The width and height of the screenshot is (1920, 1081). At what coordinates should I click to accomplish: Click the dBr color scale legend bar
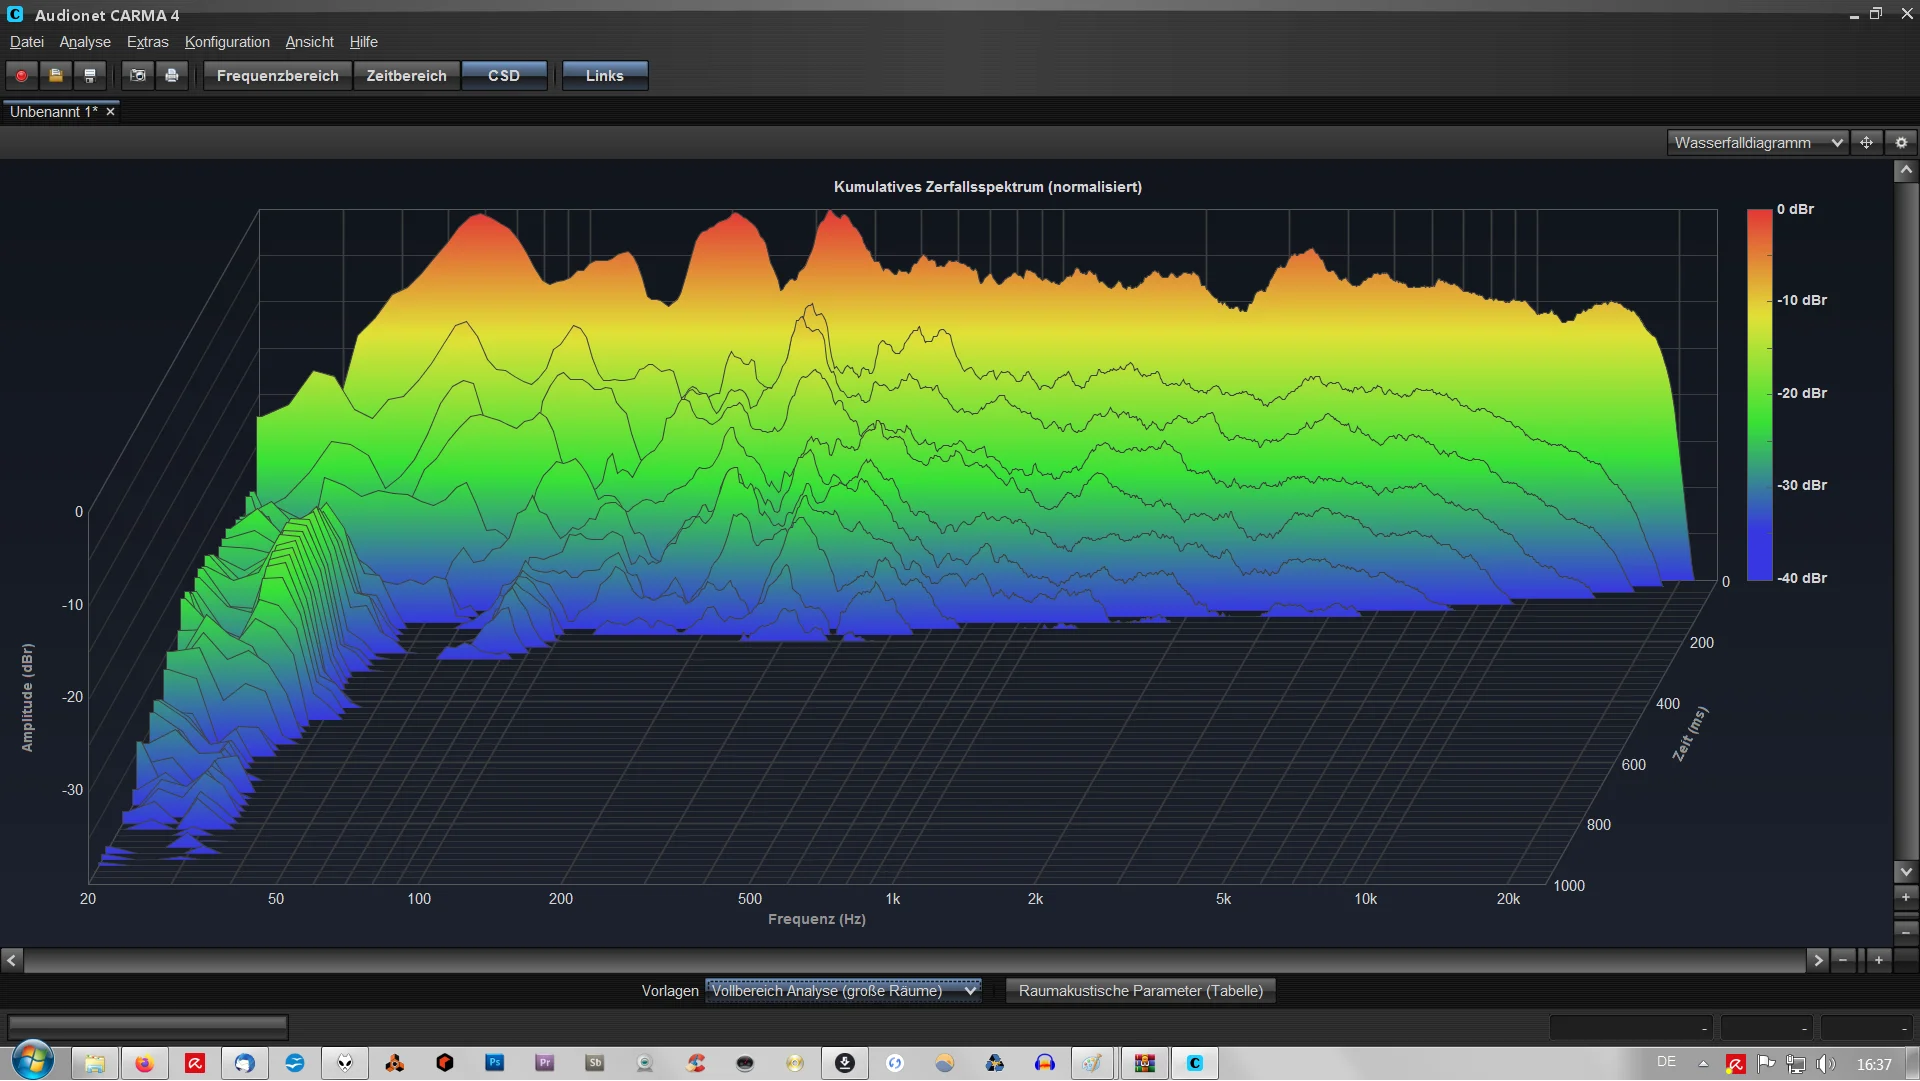tap(1759, 394)
